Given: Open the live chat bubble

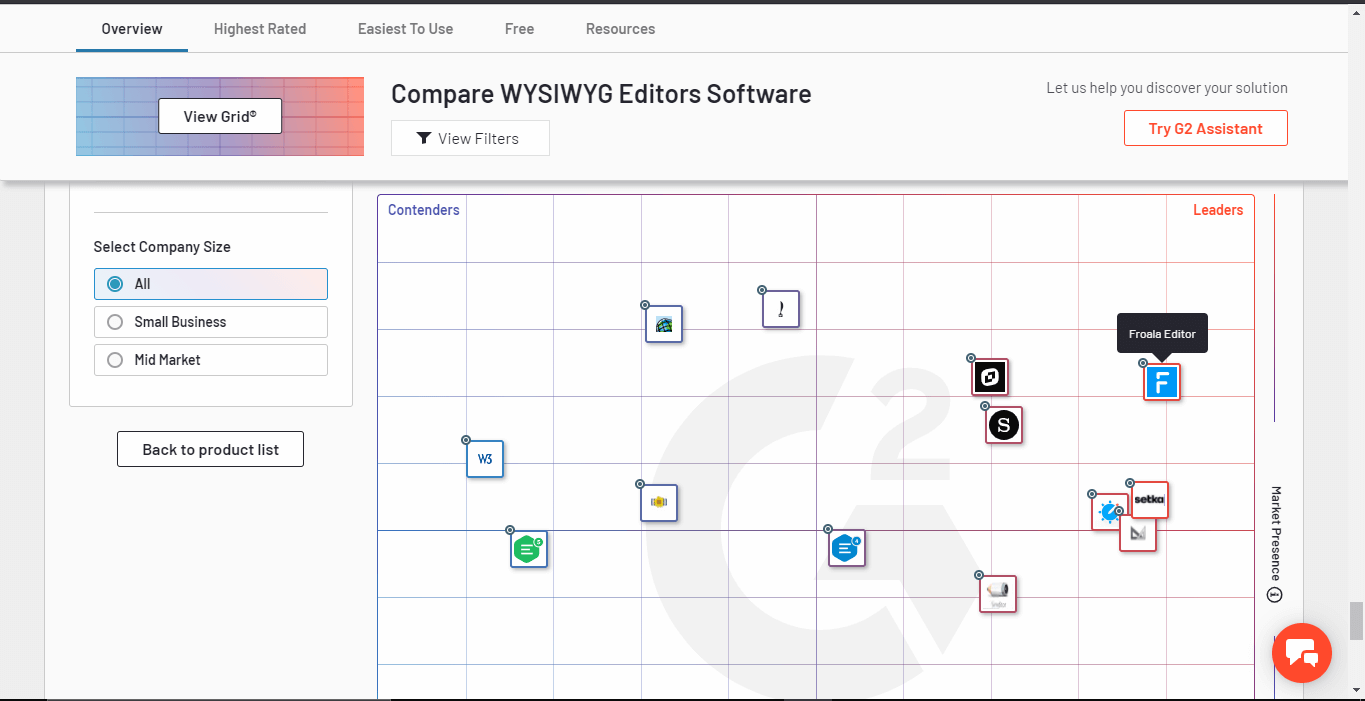Looking at the screenshot, I should [x=1301, y=653].
